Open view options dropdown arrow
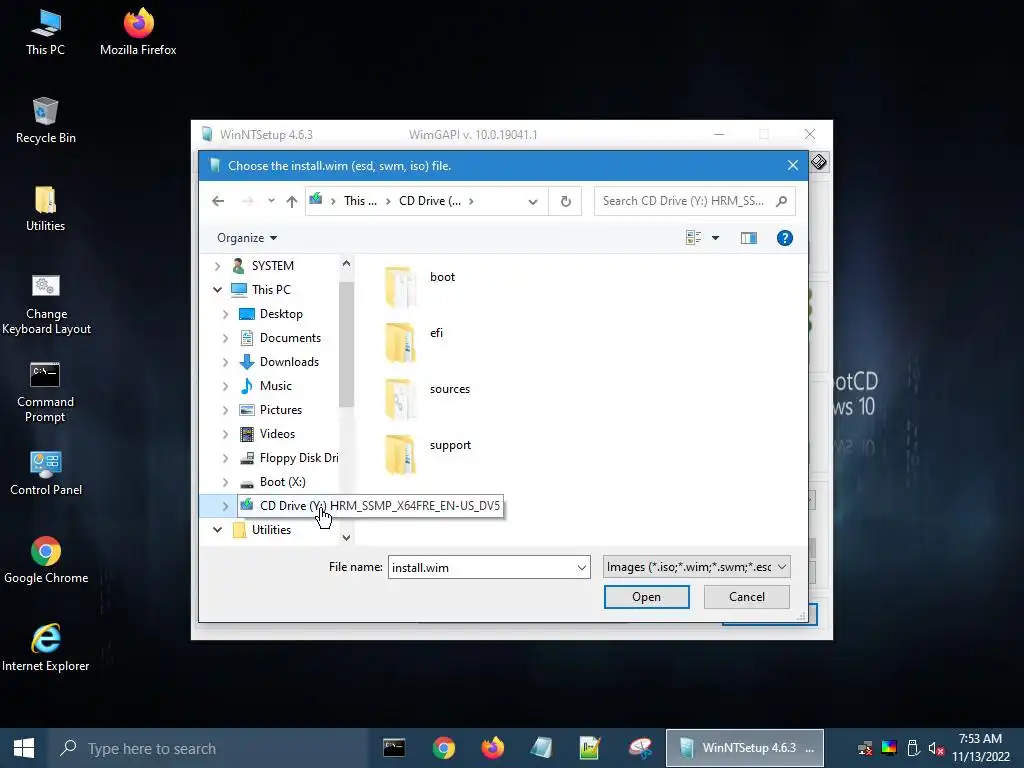The image size is (1024, 768). 715,238
